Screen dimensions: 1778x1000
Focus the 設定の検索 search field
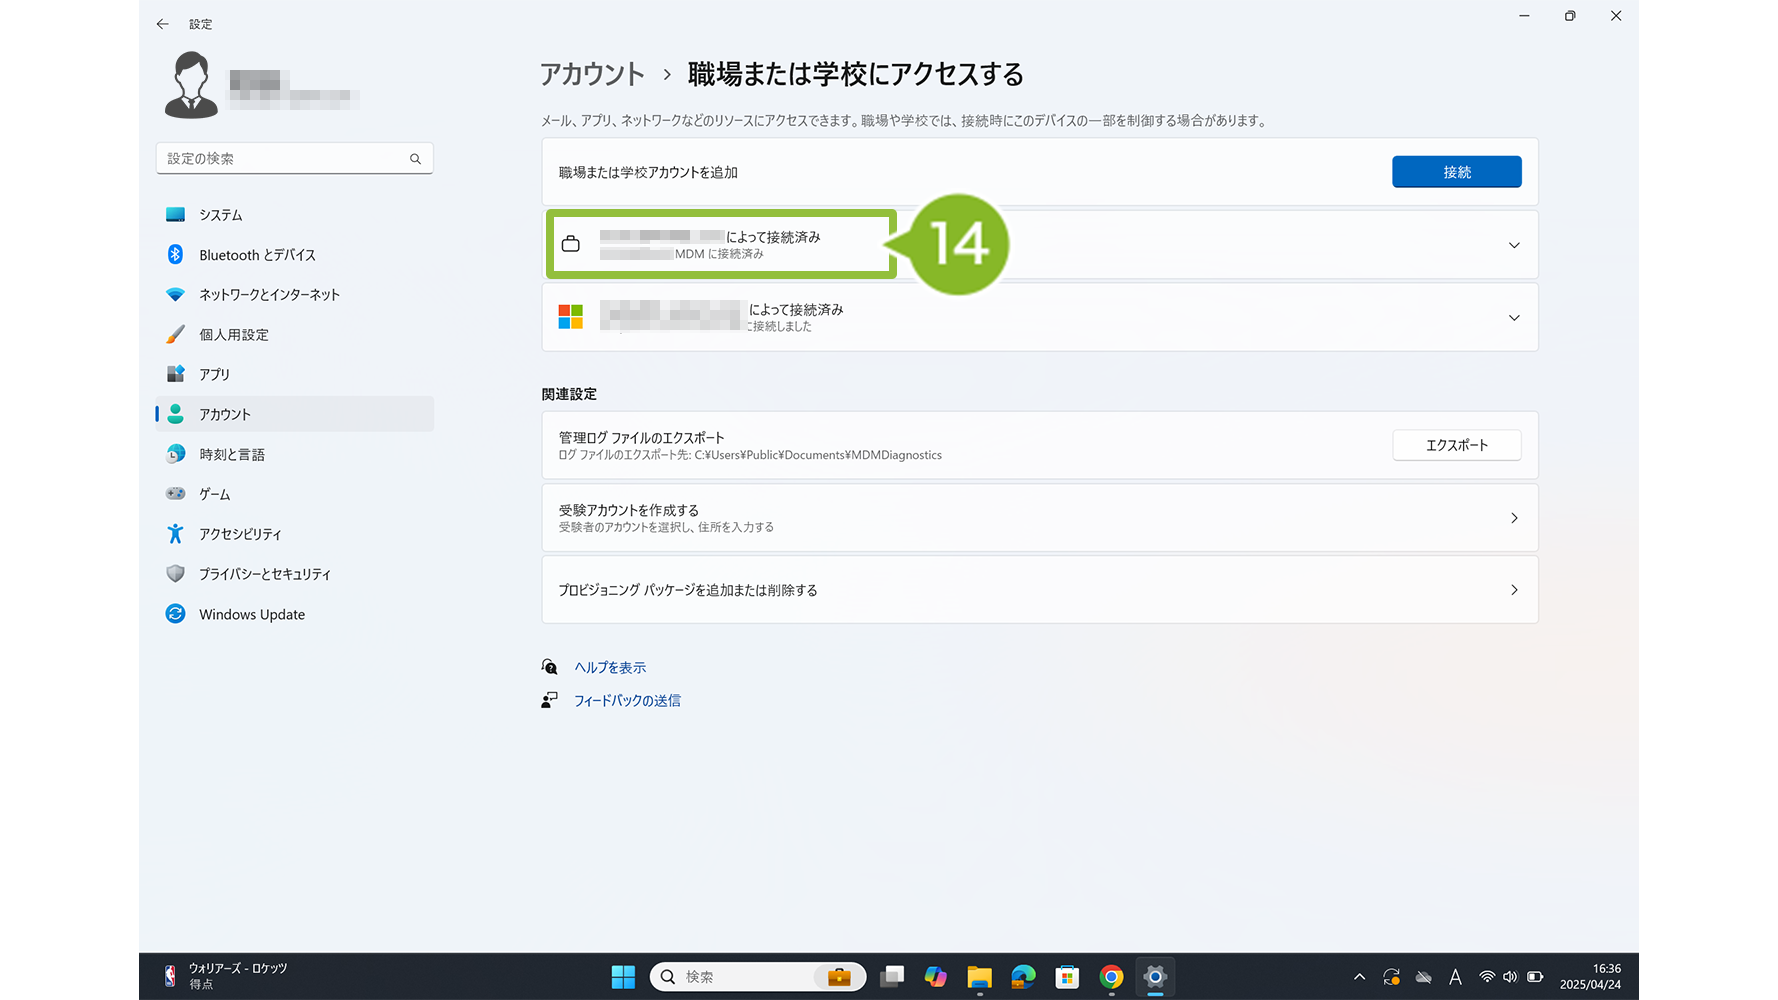tap(294, 159)
